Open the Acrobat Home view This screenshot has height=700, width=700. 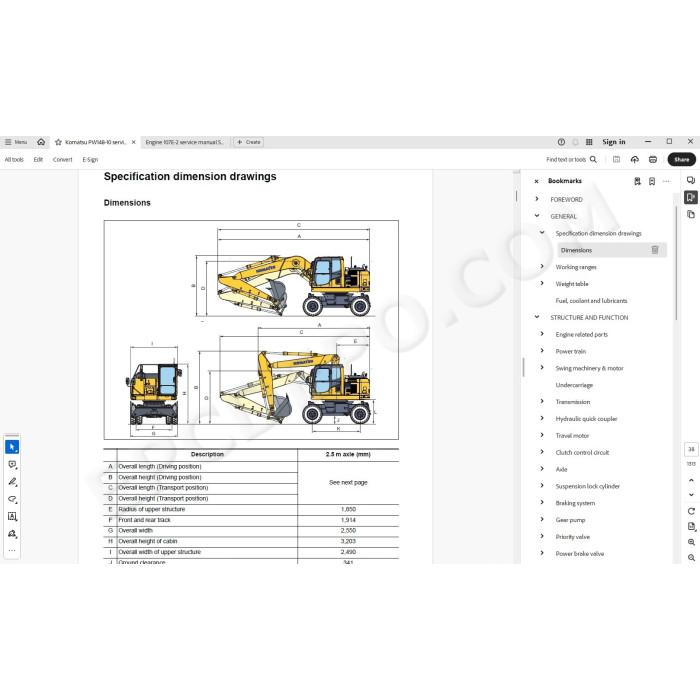click(41, 142)
